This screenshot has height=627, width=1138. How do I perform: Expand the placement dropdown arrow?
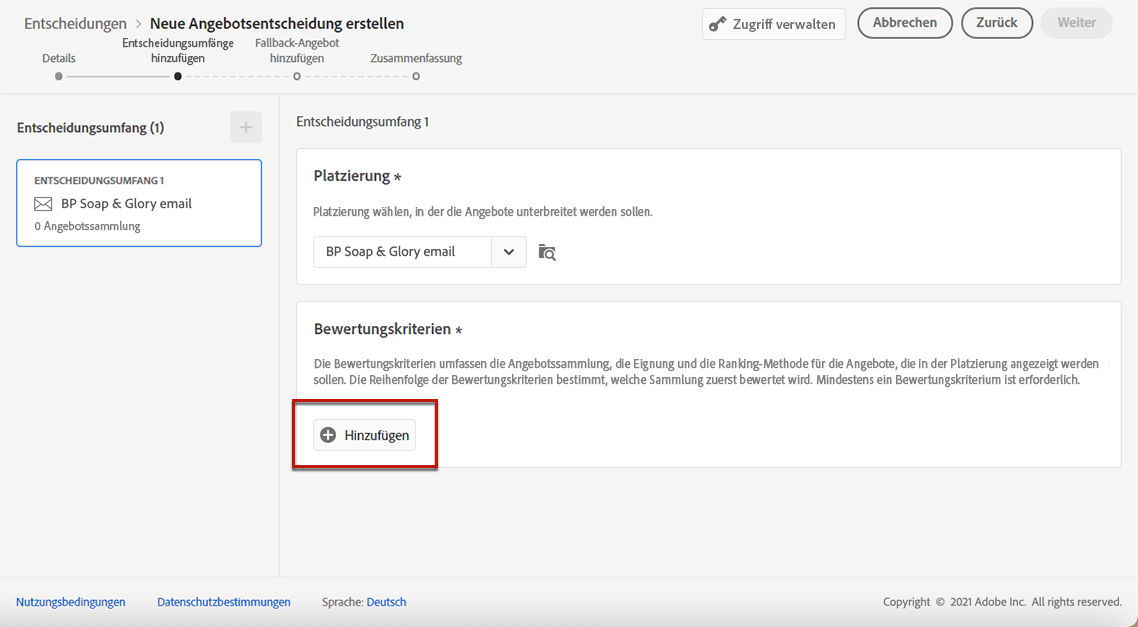[508, 252]
